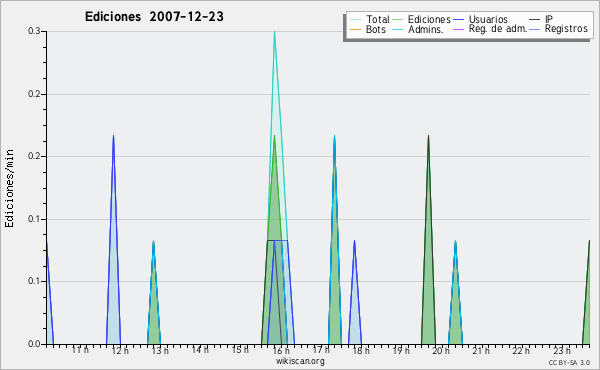This screenshot has height=370, width=600.
Task: Click the Ediciones/min axis title
Action: click(x=9, y=188)
